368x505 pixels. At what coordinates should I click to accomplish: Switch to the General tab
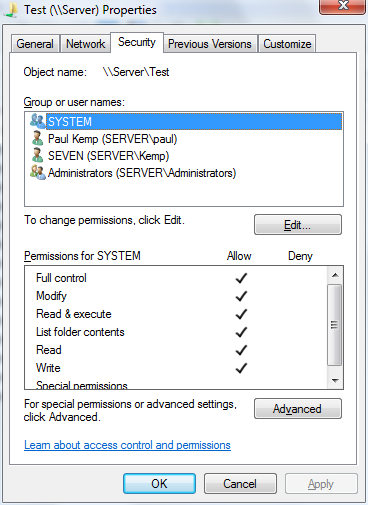pyautogui.click(x=35, y=44)
